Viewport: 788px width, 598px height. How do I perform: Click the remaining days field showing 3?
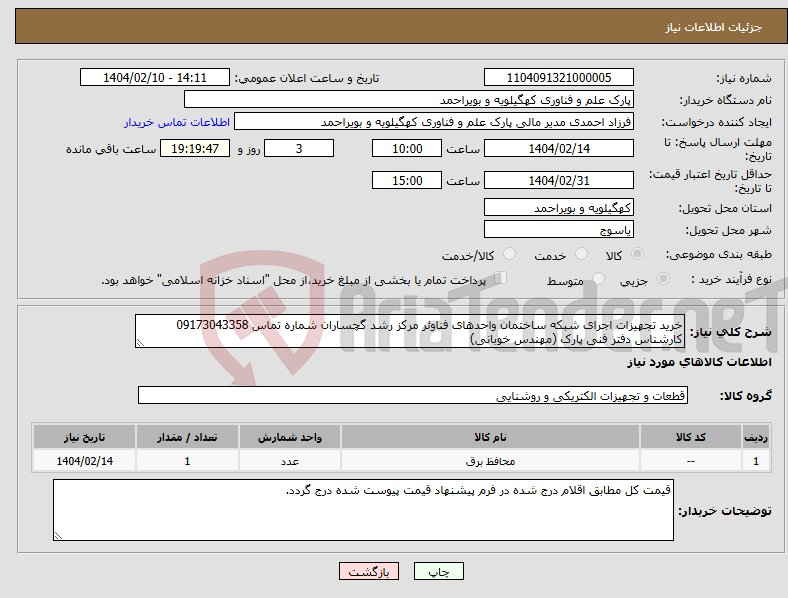299,148
